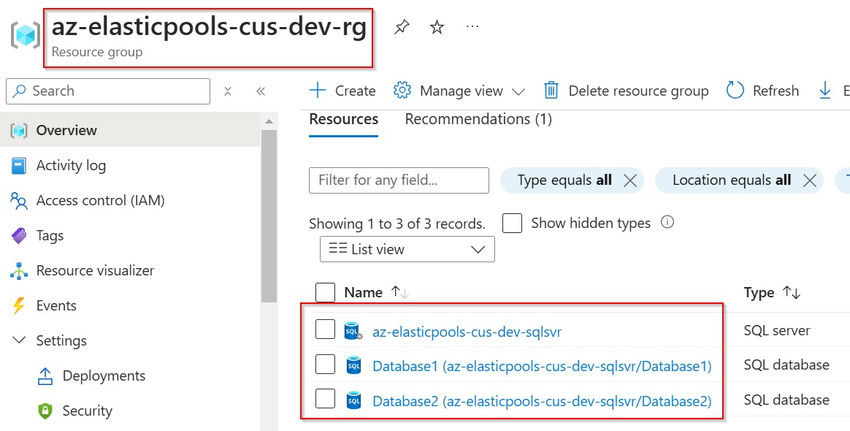Select Overview in the sidebar
Image resolution: width=850 pixels, height=431 pixels.
tap(130, 130)
